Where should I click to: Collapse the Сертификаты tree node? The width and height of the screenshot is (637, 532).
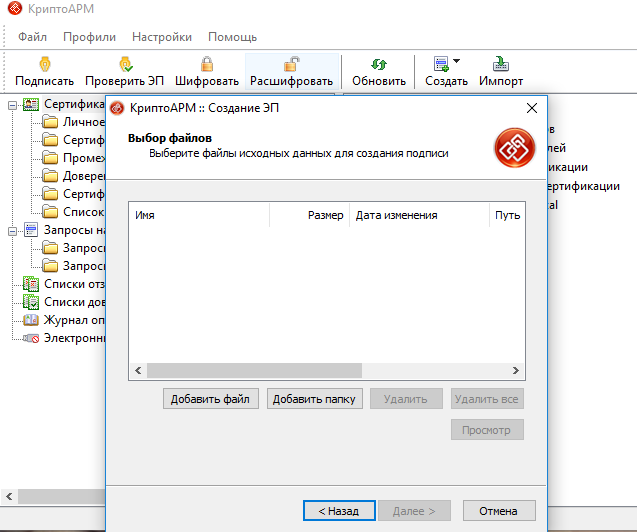12,104
